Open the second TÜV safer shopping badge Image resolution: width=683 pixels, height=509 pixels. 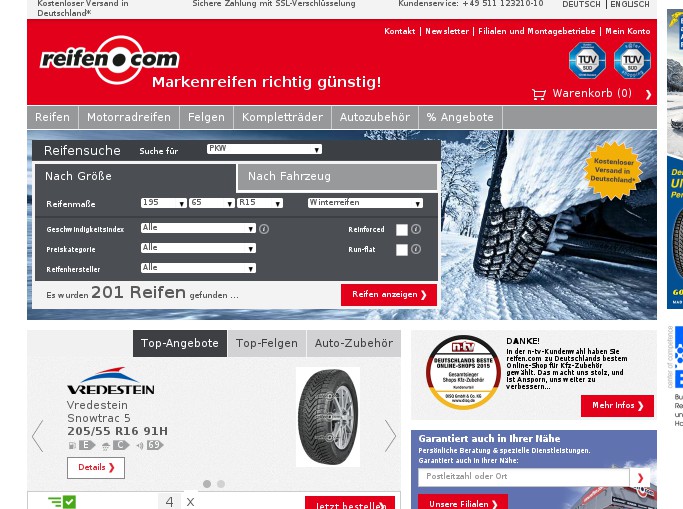pyautogui.click(x=632, y=61)
